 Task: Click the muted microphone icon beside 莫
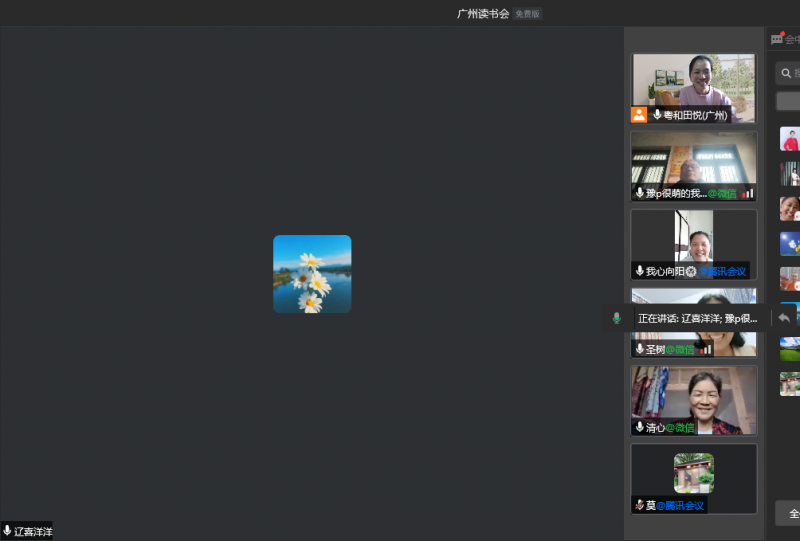coord(639,505)
